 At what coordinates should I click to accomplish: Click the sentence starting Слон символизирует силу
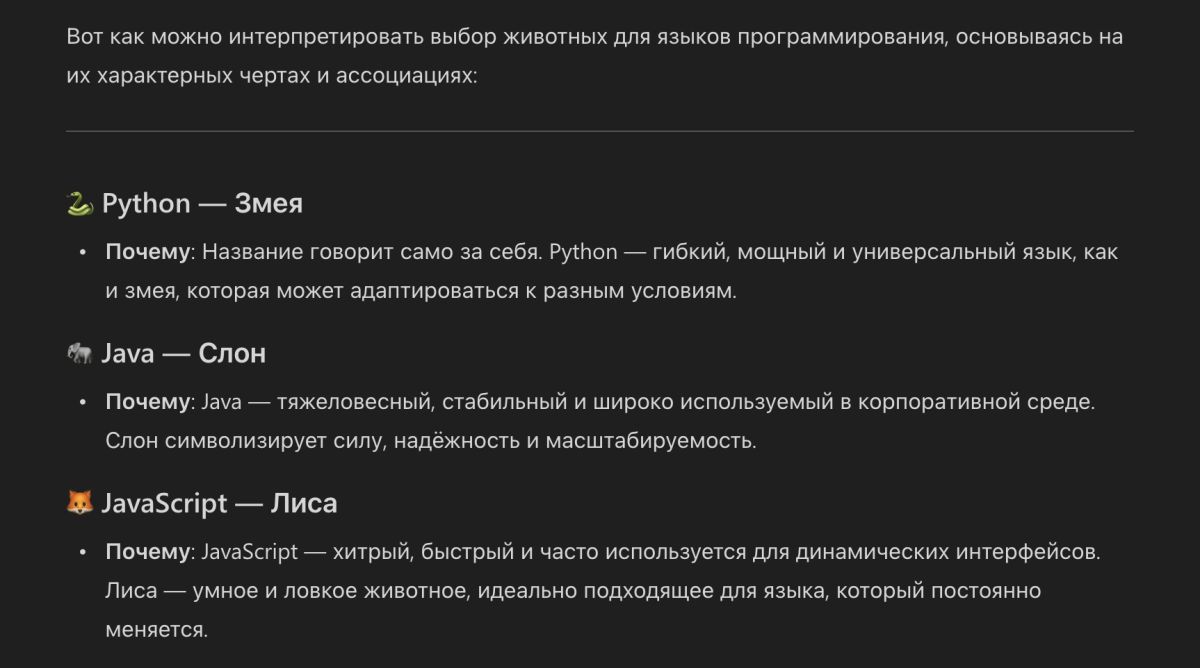[430, 441]
